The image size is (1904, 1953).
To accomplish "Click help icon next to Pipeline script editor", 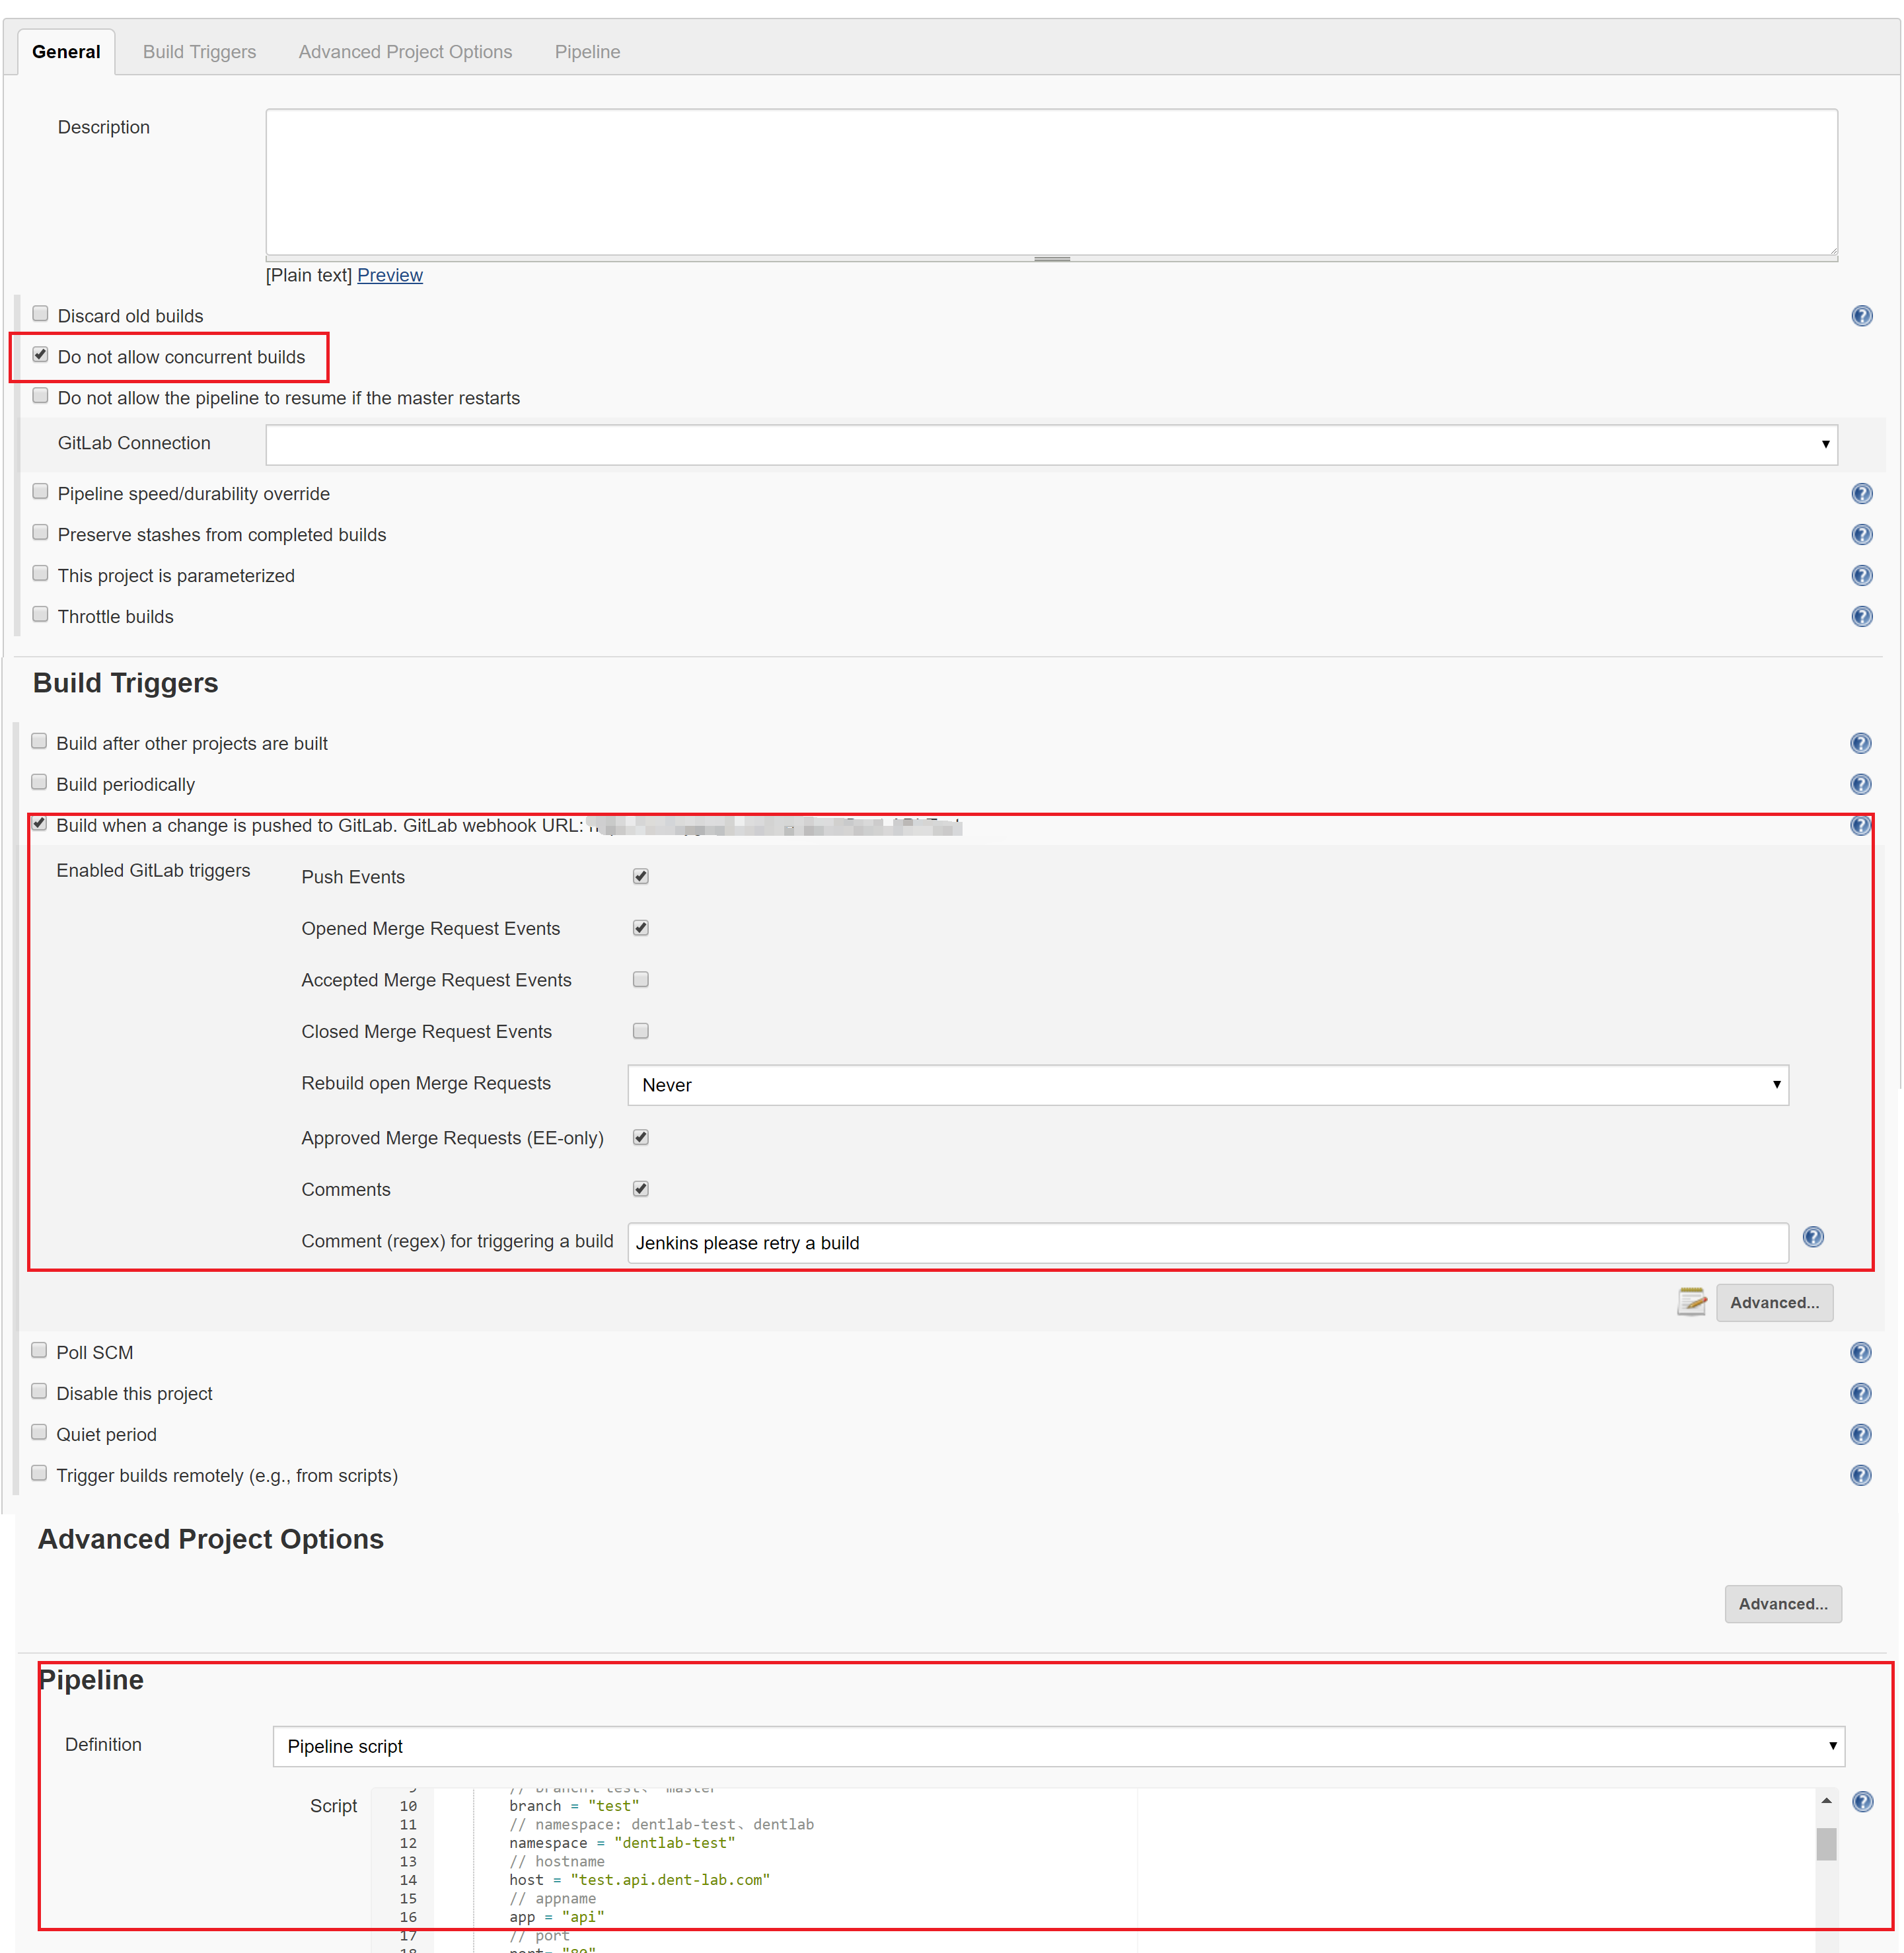I will pos(1862,1801).
